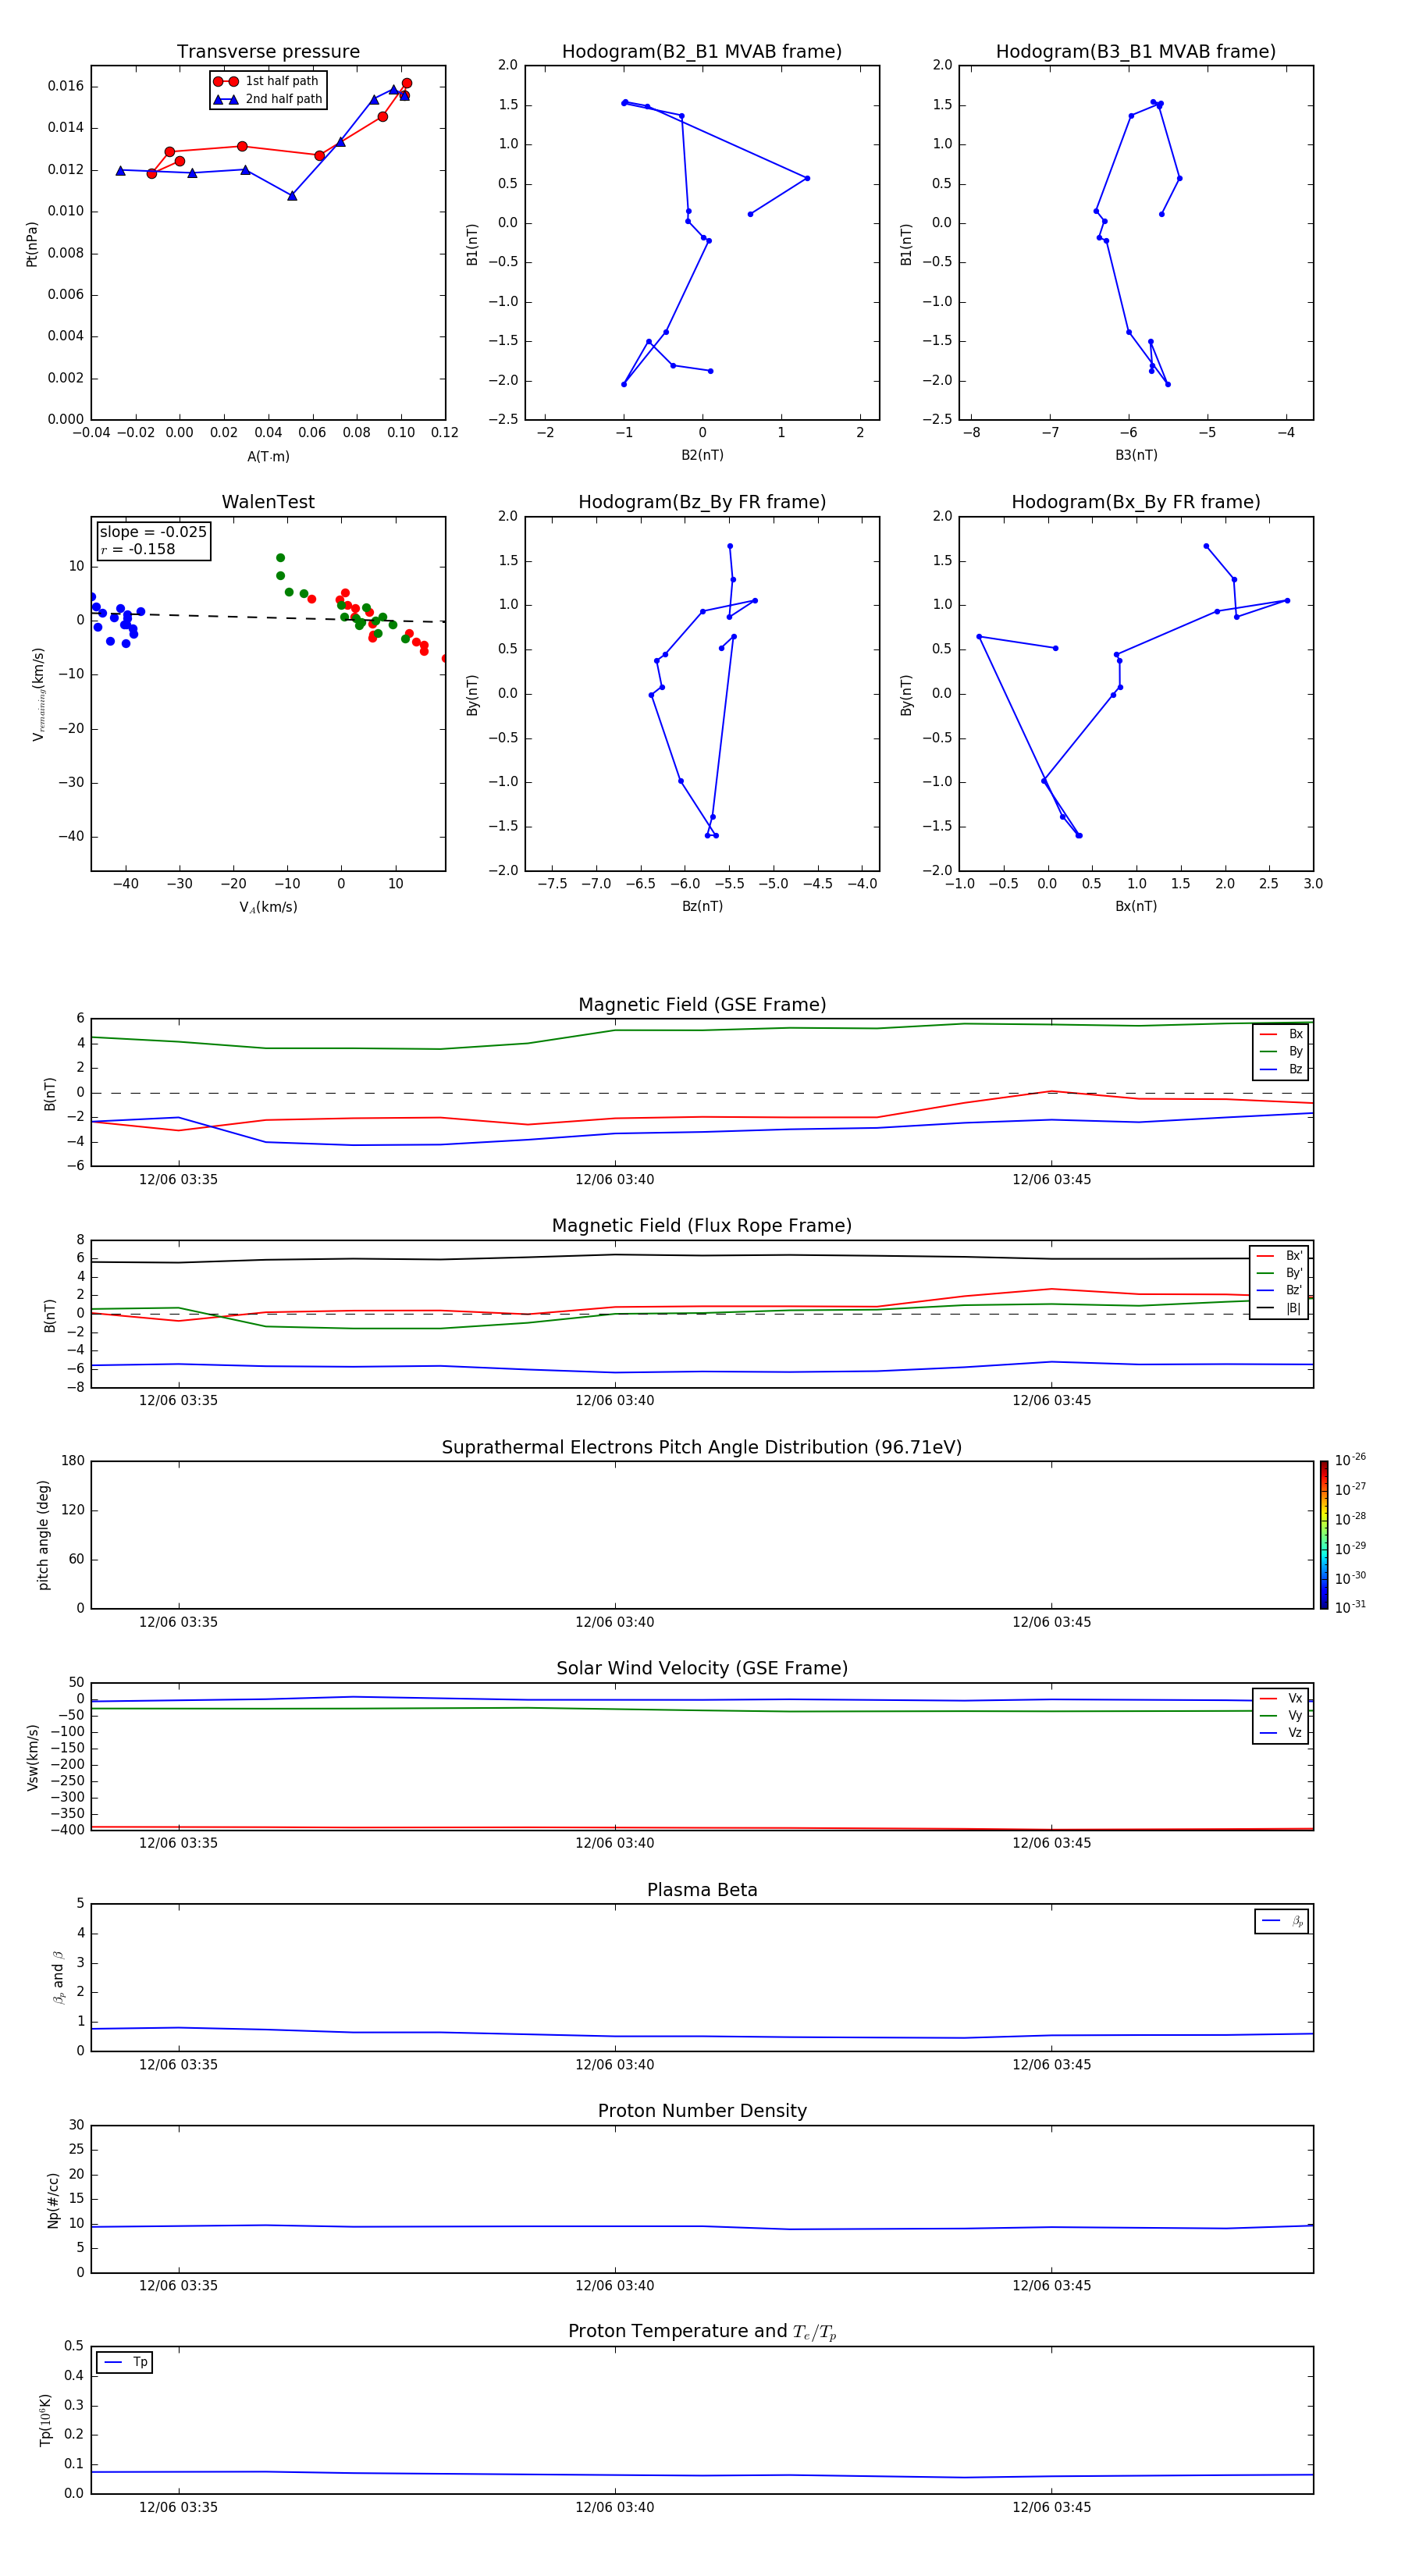
Task: Click the "12/06 03:40" tick under Plasma Beta
Action: click(x=614, y=2064)
